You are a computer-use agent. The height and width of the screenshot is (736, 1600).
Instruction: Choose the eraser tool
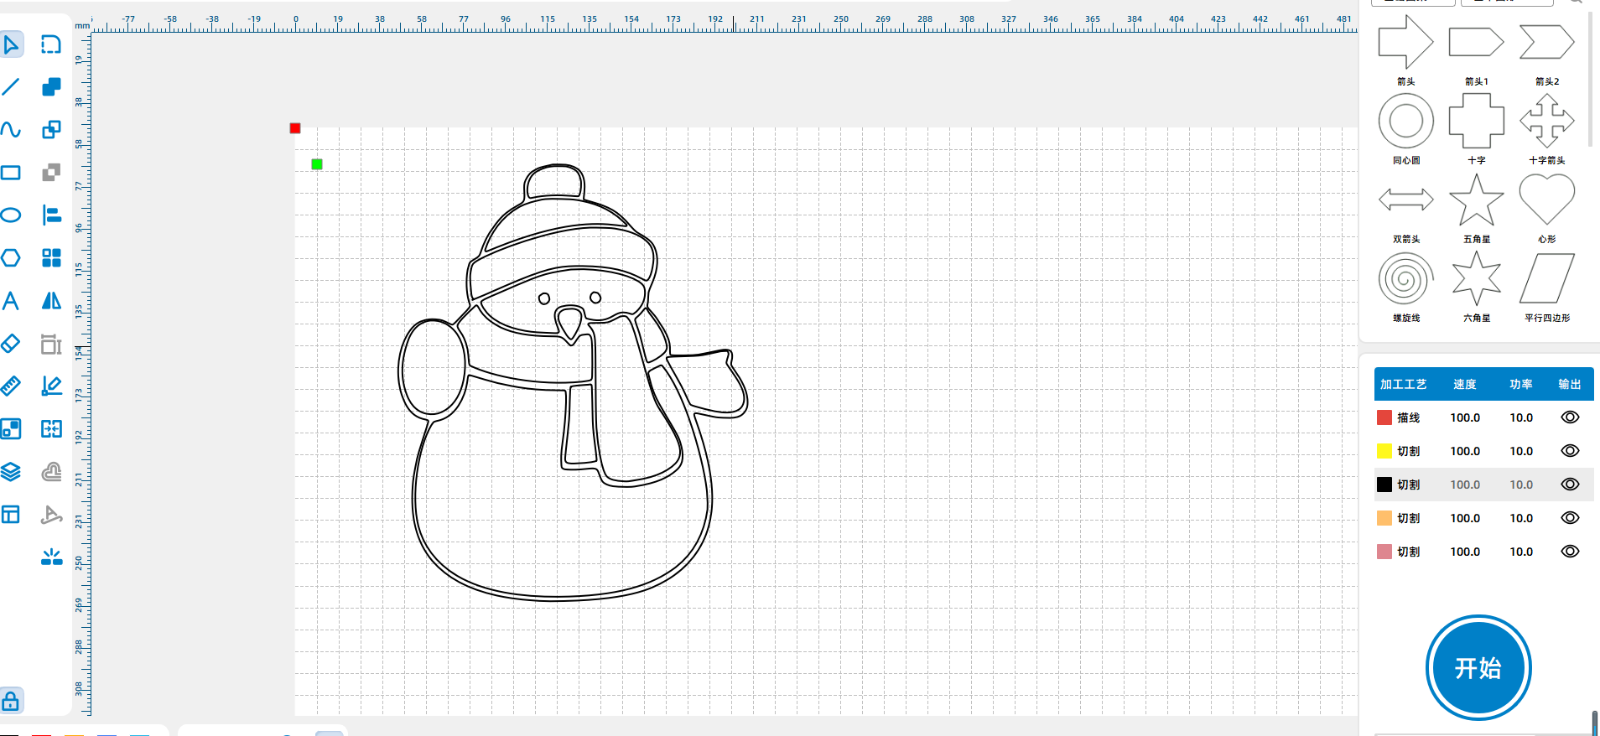coord(11,344)
